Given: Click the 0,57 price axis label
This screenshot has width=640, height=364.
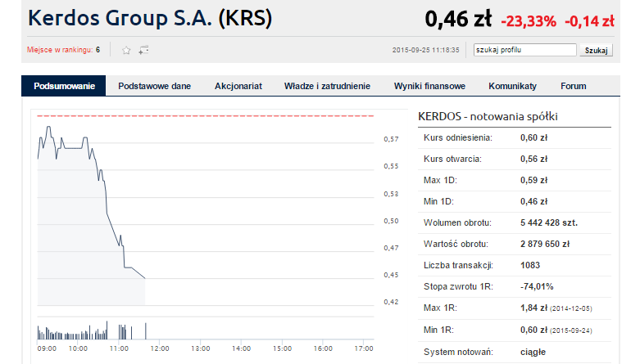Looking at the screenshot, I should [391, 139].
